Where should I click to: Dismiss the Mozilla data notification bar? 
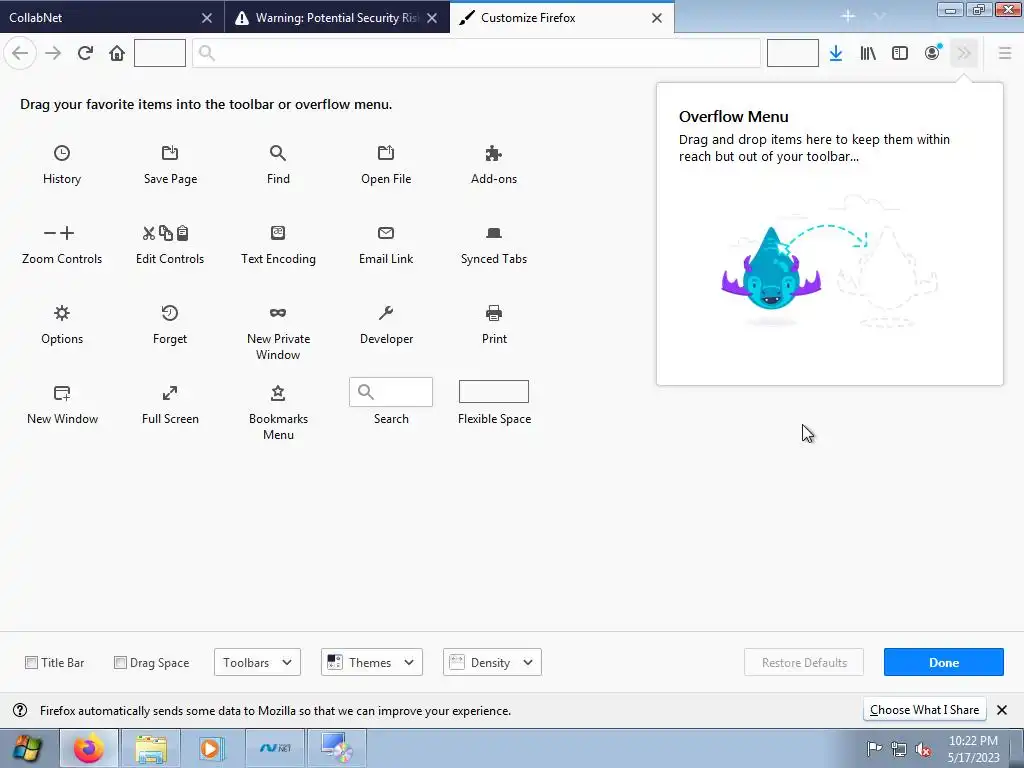[x=1002, y=710]
